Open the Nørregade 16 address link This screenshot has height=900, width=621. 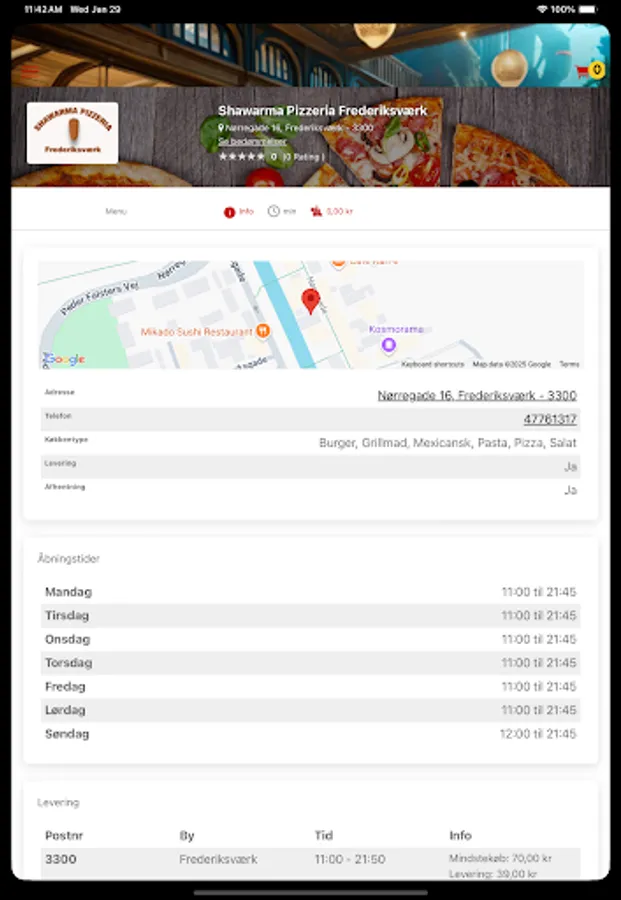point(477,395)
